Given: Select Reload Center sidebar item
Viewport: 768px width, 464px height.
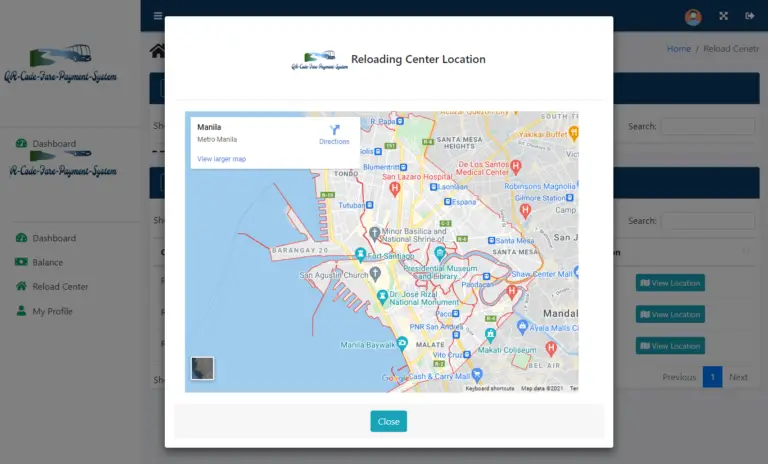Looking at the screenshot, I should click(60, 287).
